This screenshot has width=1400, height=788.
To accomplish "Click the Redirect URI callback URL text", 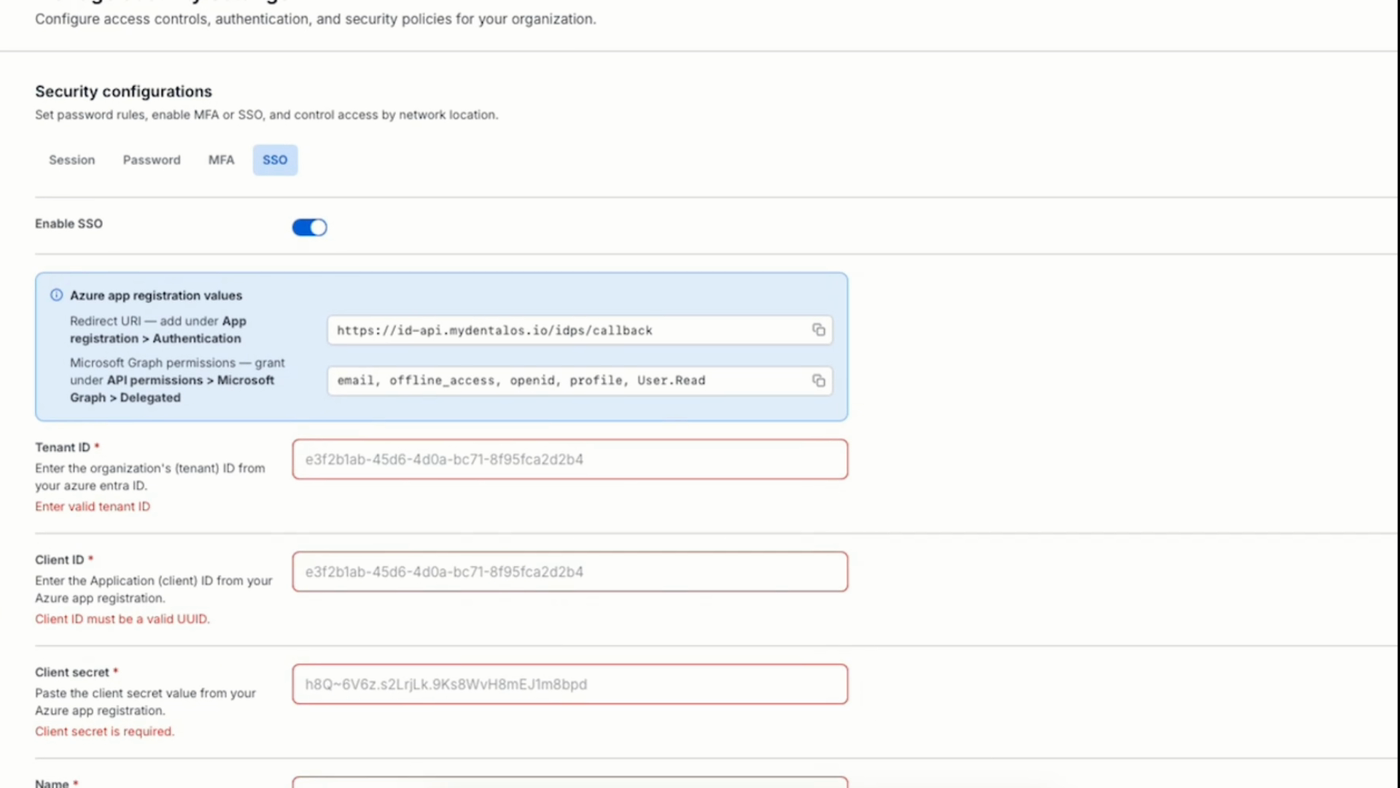I will click(x=494, y=330).
